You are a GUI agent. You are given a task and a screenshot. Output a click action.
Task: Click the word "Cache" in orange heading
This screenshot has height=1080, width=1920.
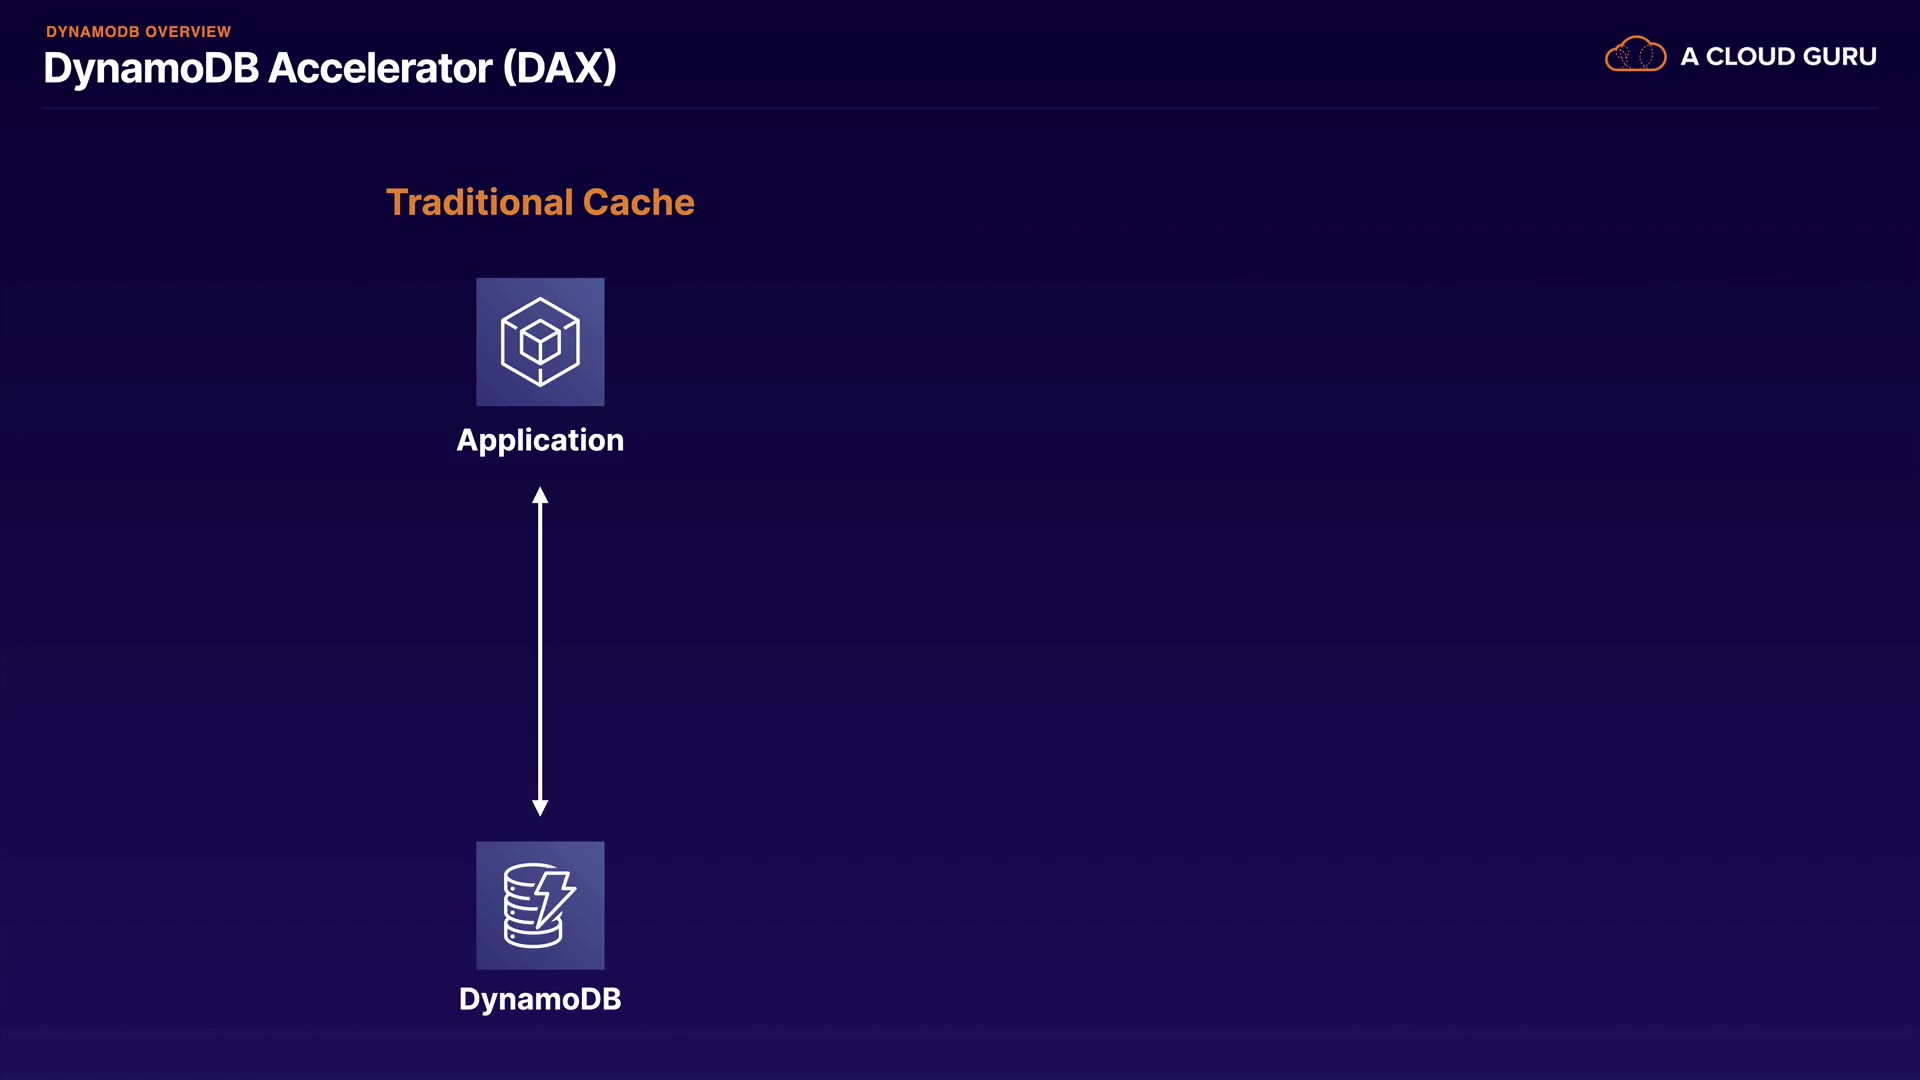point(638,202)
